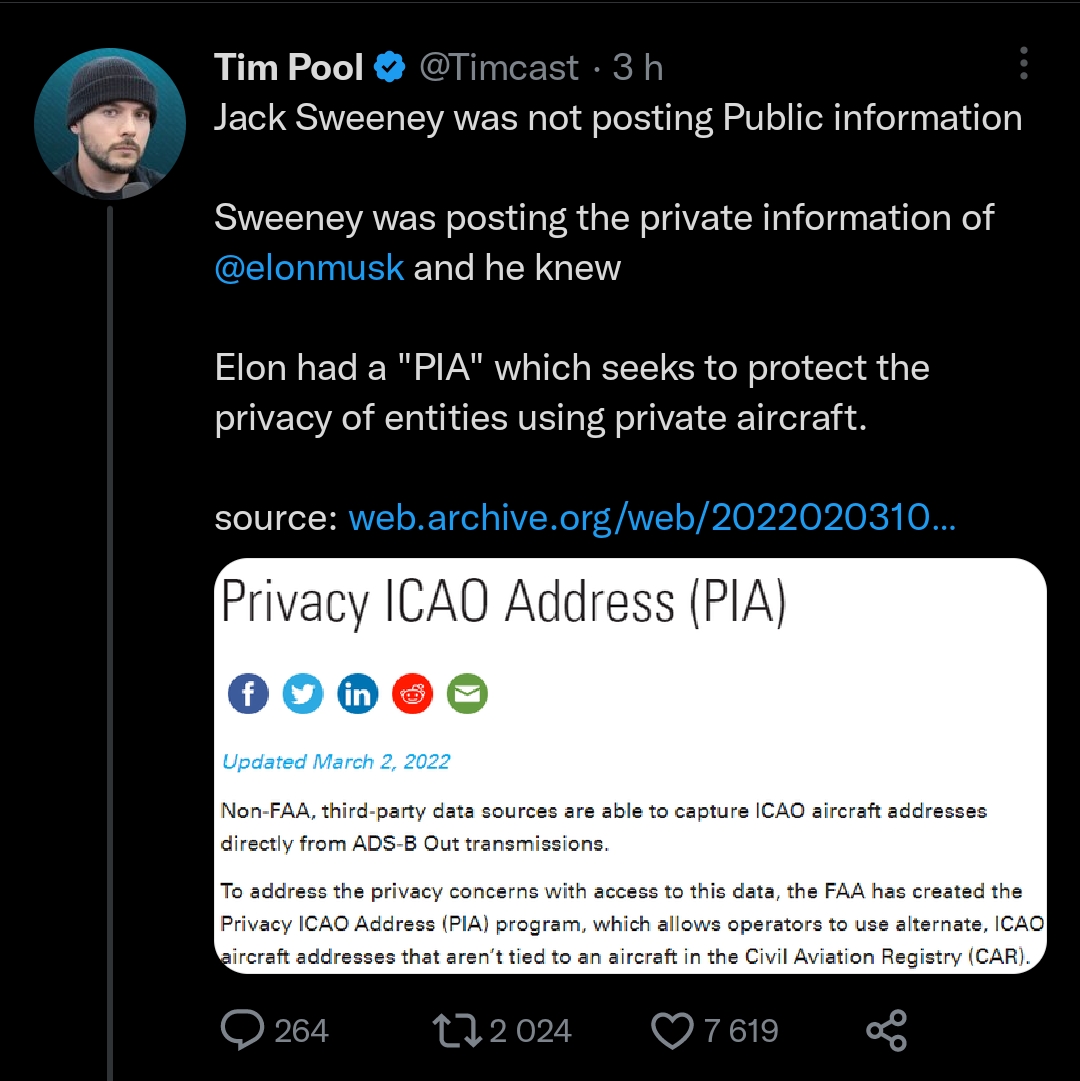This screenshot has height=1081, width=1080.
Task: Click the blue verified badge
Action: tap(389, 67)
